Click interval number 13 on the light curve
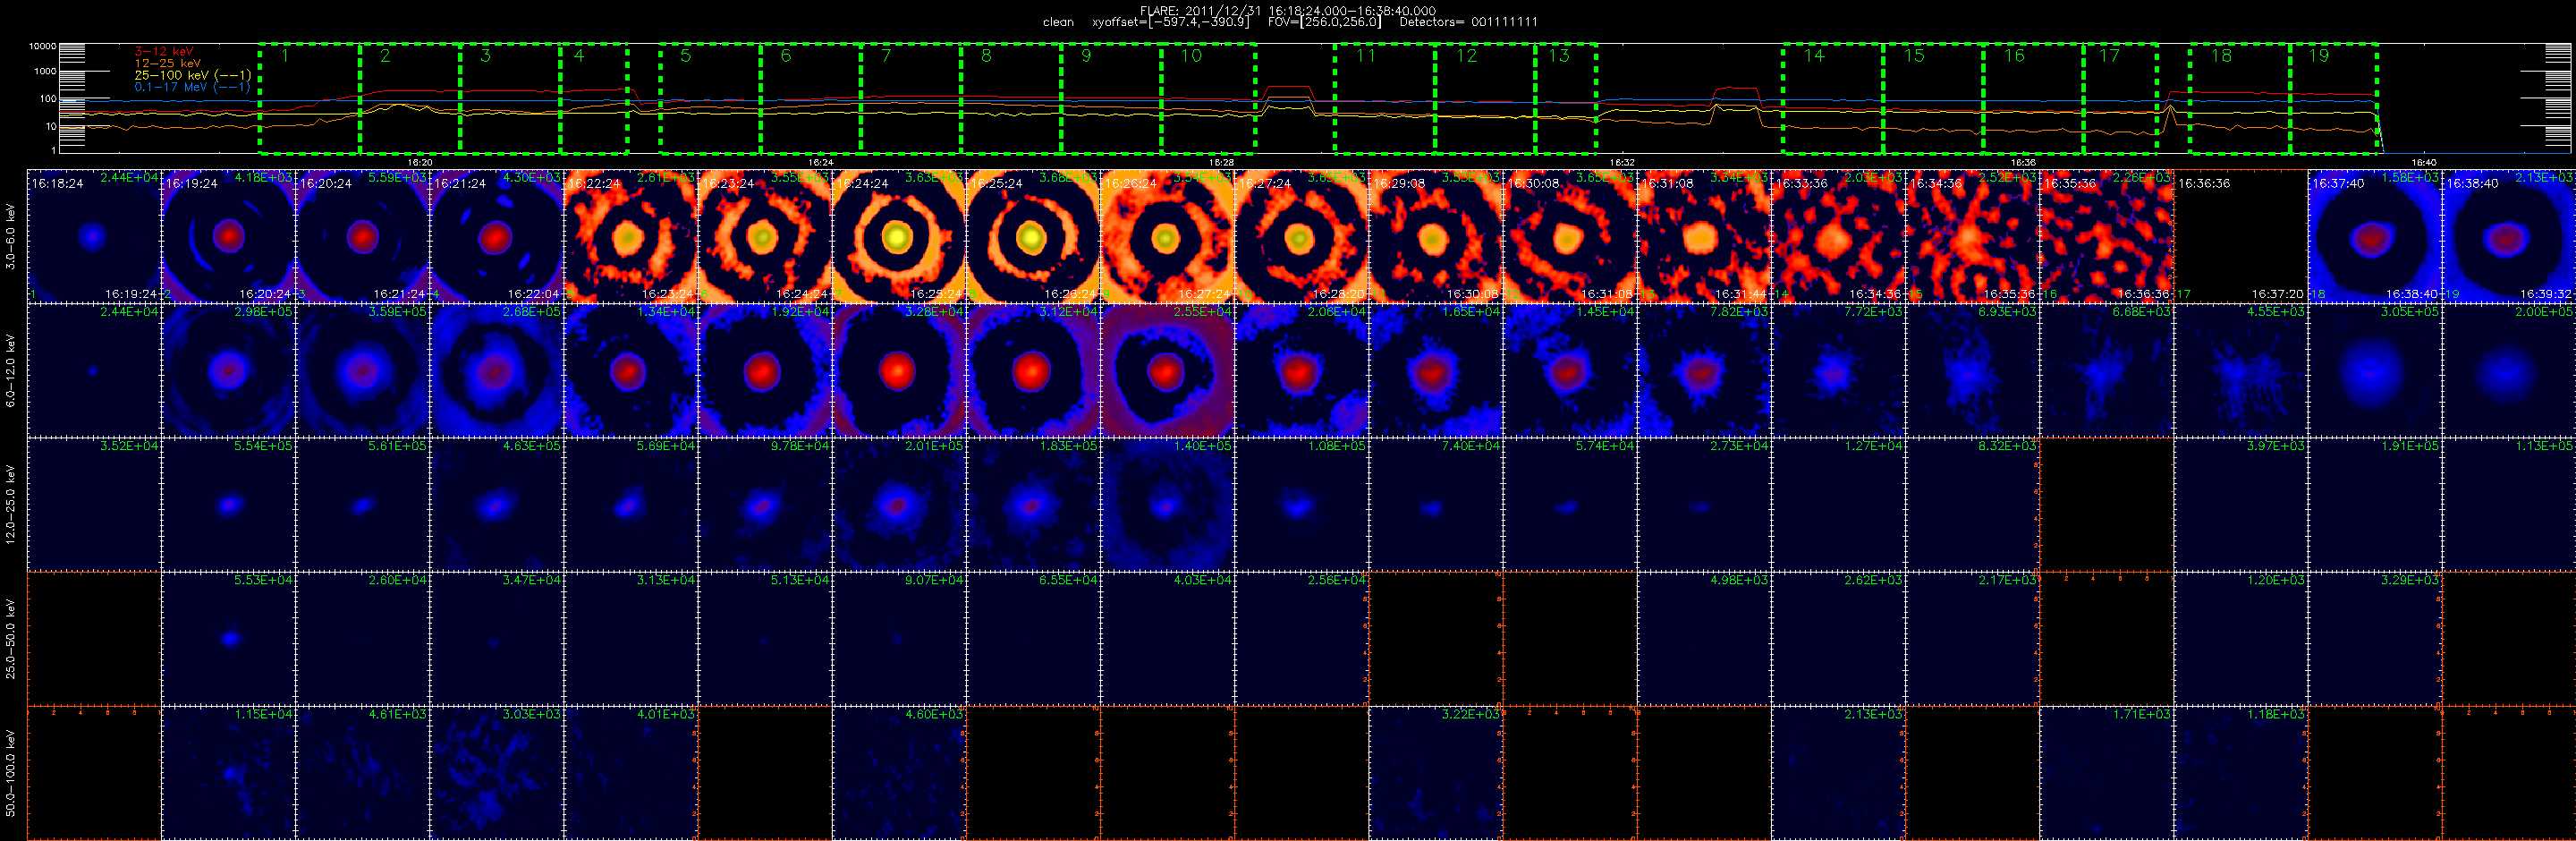This screenshot has height=841, width=2576. 1559,56
